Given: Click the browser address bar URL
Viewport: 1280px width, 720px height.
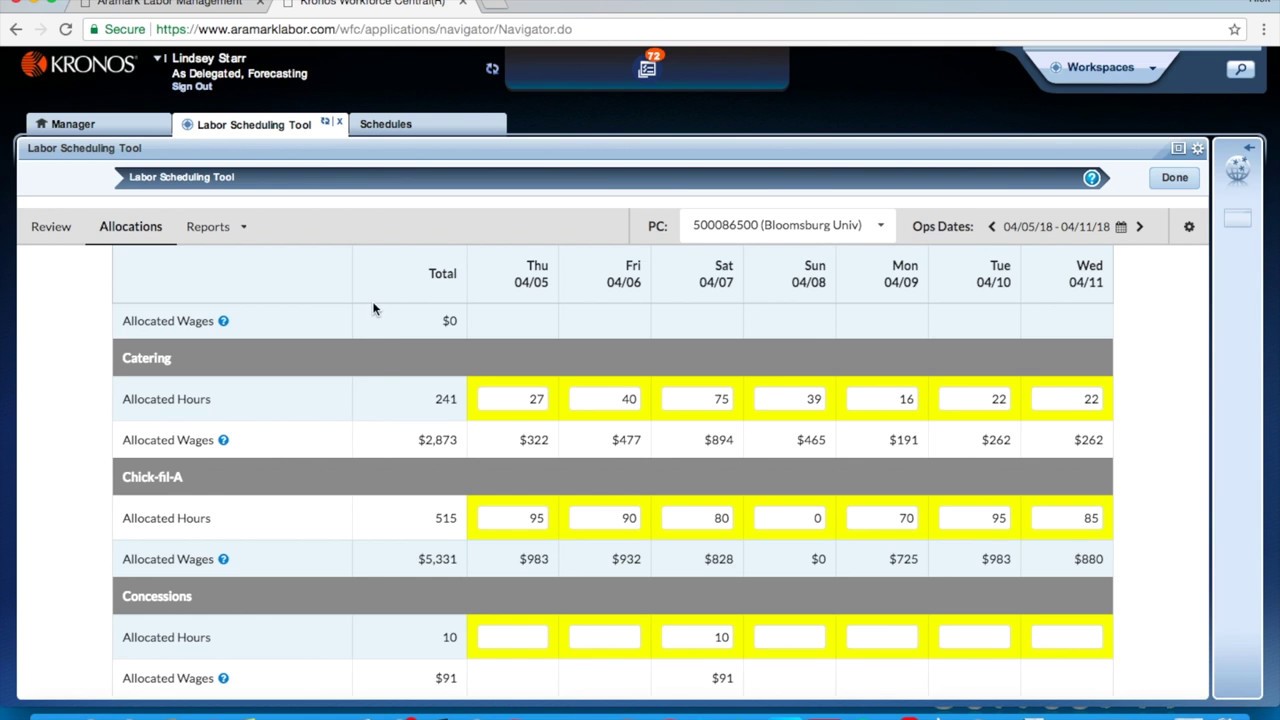Looking at the screenshot, I should click(x=364, y=29).
